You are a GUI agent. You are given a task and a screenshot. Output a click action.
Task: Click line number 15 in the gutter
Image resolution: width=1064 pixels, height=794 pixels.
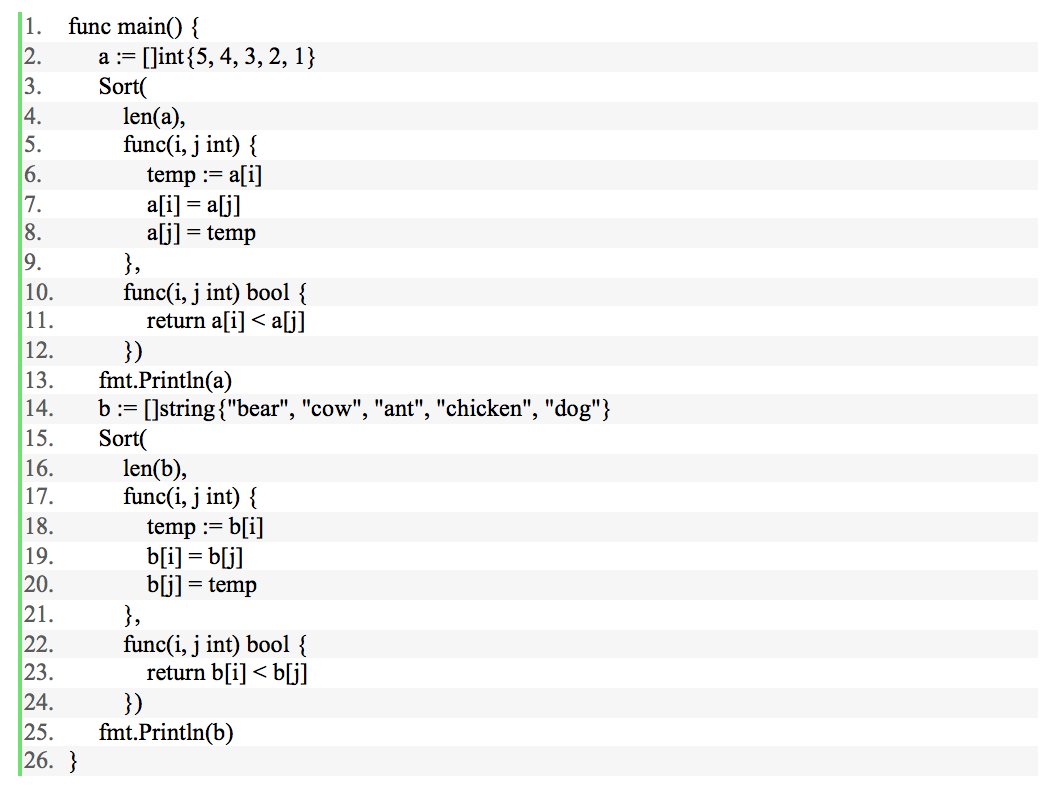pyautogui.click(x=38, y=439)
